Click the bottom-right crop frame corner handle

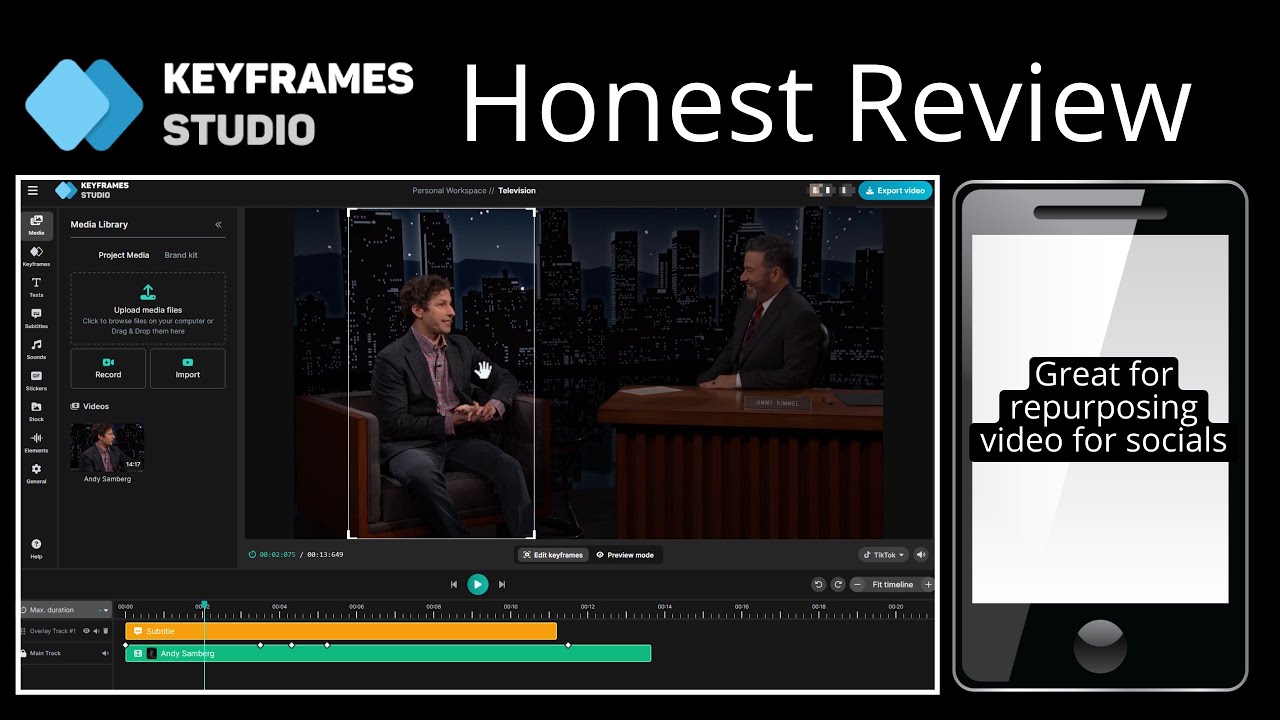click(533, 535)
